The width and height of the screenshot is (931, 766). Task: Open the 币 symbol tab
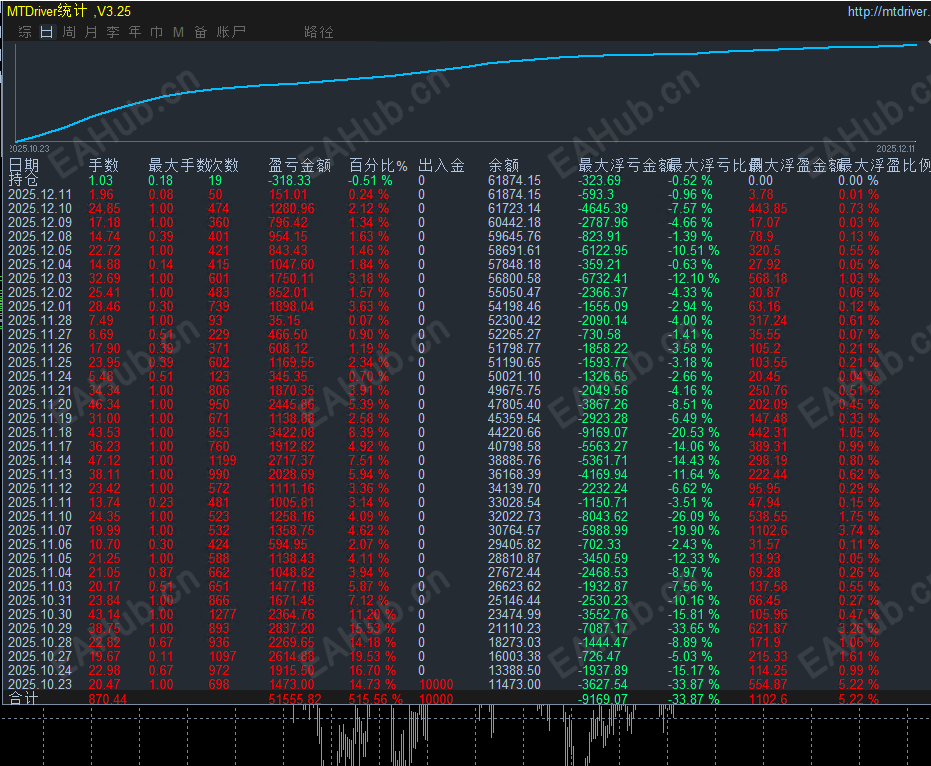click(157, 32)
